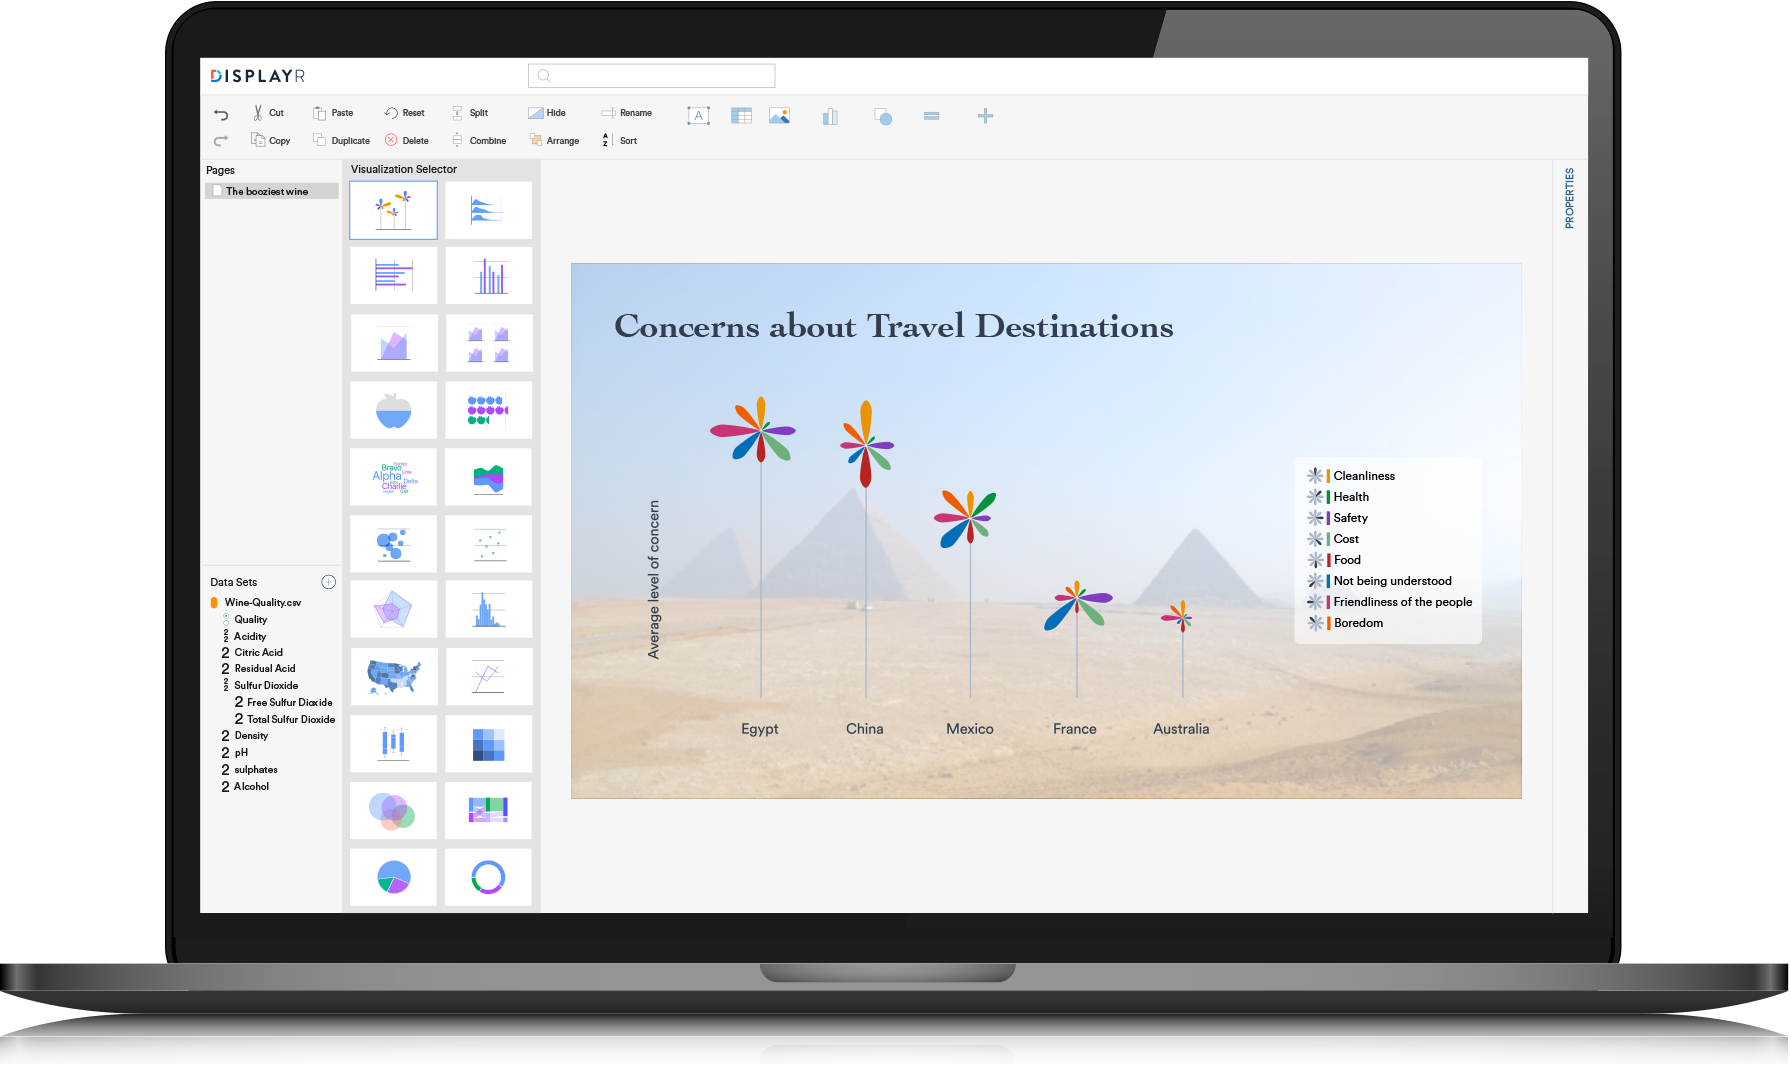The width and height of the screenshot is (1791, 1065).
Task: Collapse the Sulfur Dioxide variable set
Action: pos(226,685)
